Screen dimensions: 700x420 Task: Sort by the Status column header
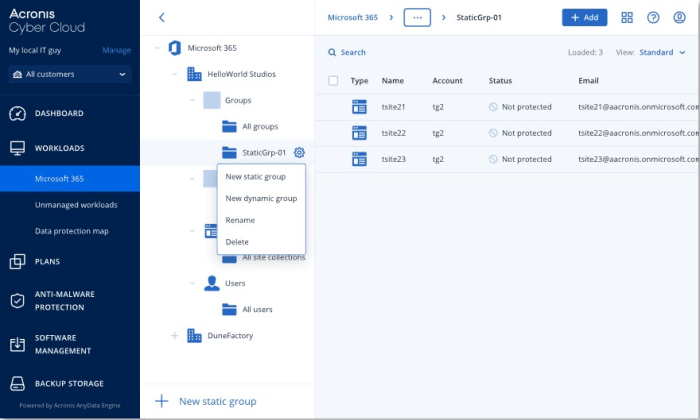pyautogui.click(x=500, y=81)
